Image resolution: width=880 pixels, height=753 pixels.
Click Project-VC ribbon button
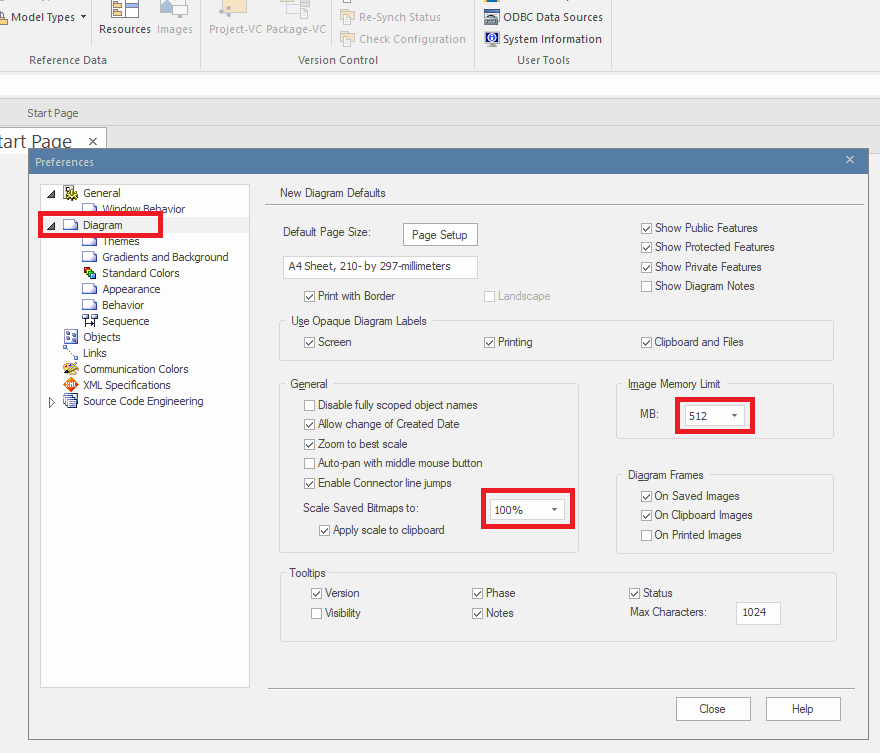(235, 17)
